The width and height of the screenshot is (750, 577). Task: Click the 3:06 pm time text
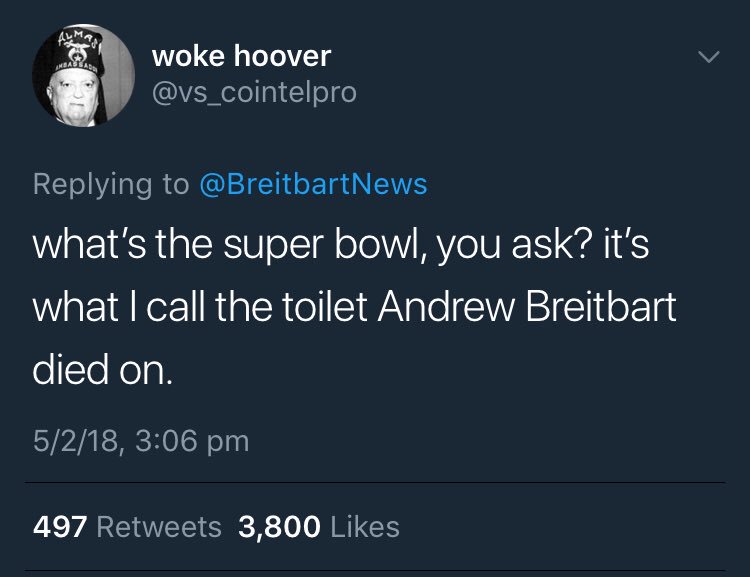(192, 441)
